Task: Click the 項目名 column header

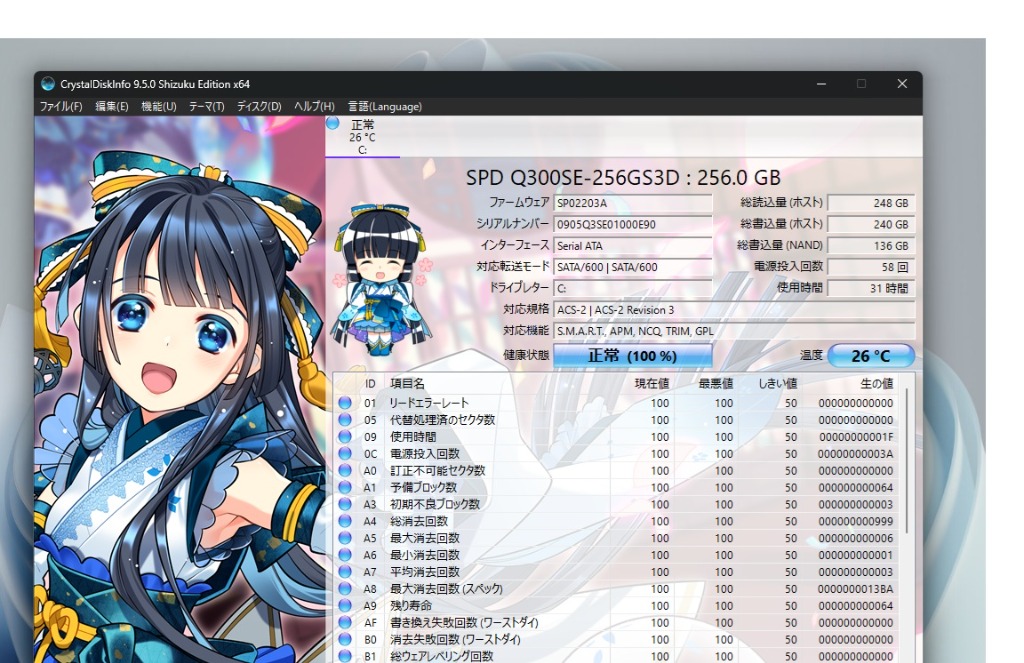Action: click(x=407, y=383)
